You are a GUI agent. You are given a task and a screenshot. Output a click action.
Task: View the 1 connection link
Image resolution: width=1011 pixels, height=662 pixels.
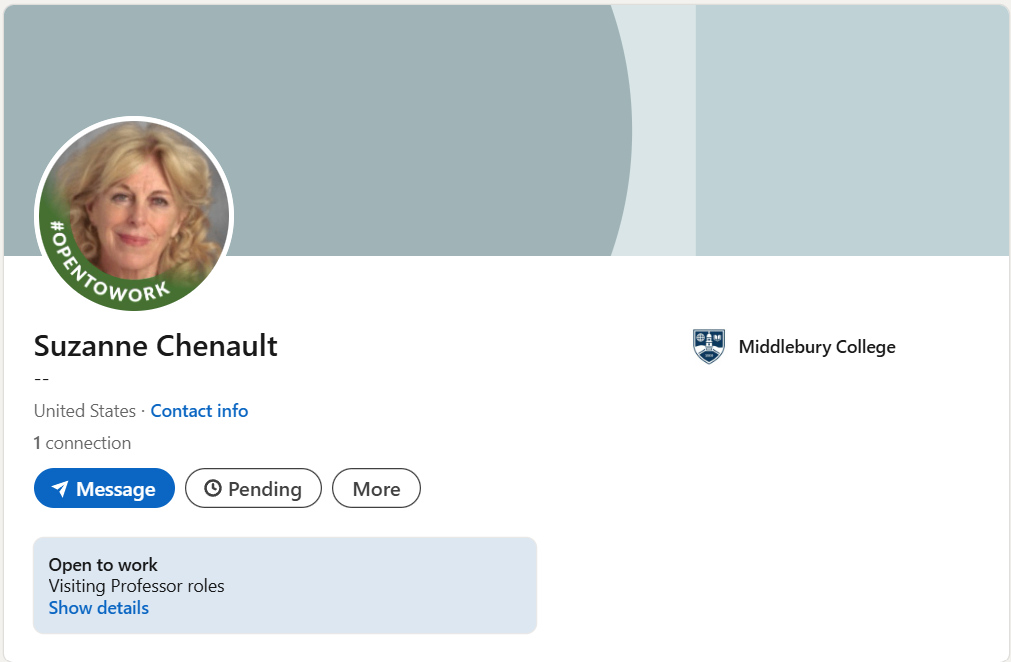pyautogui.click(x=82, y=443)
